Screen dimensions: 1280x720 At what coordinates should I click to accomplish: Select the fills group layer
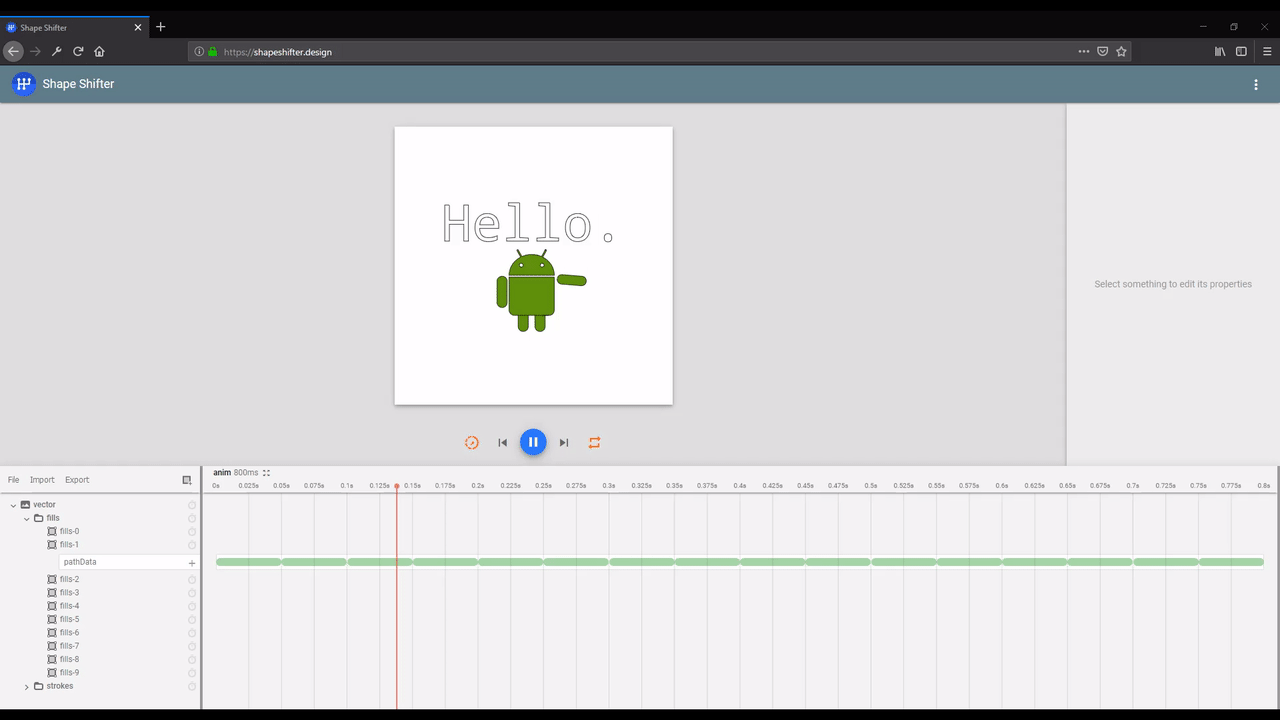coord(53,518)
